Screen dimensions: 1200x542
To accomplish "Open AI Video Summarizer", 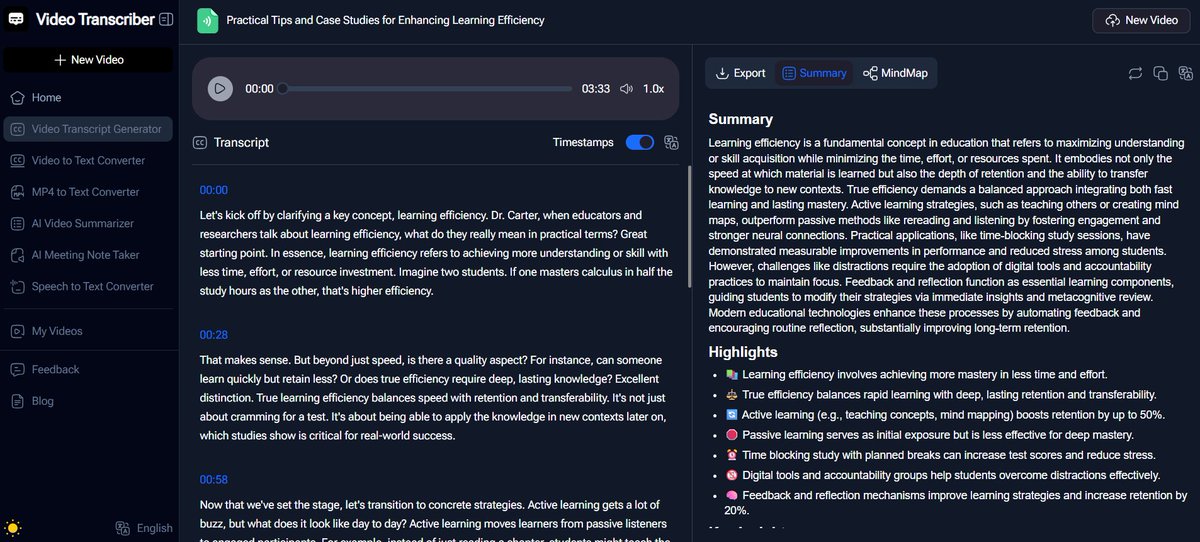I will click(x=88, y=223).
